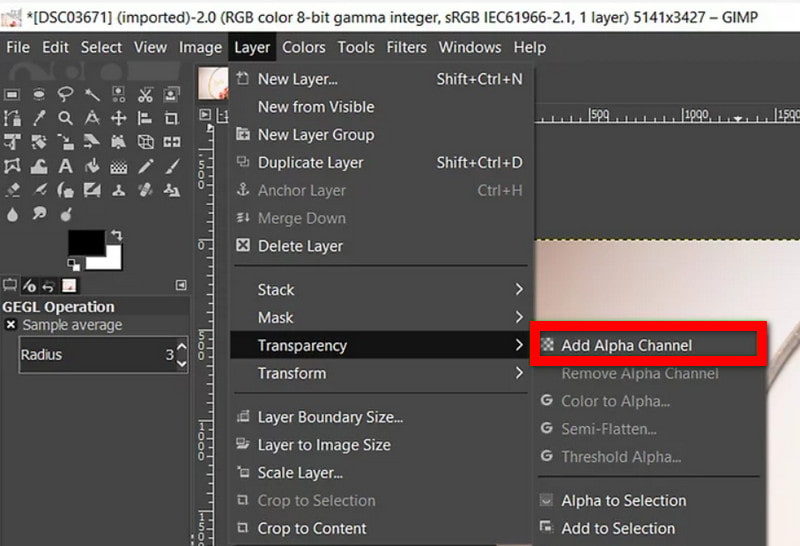This screenshot has height=546, width=800.
Task: Select the Paintbrush tool
Action: coord(171,166)
